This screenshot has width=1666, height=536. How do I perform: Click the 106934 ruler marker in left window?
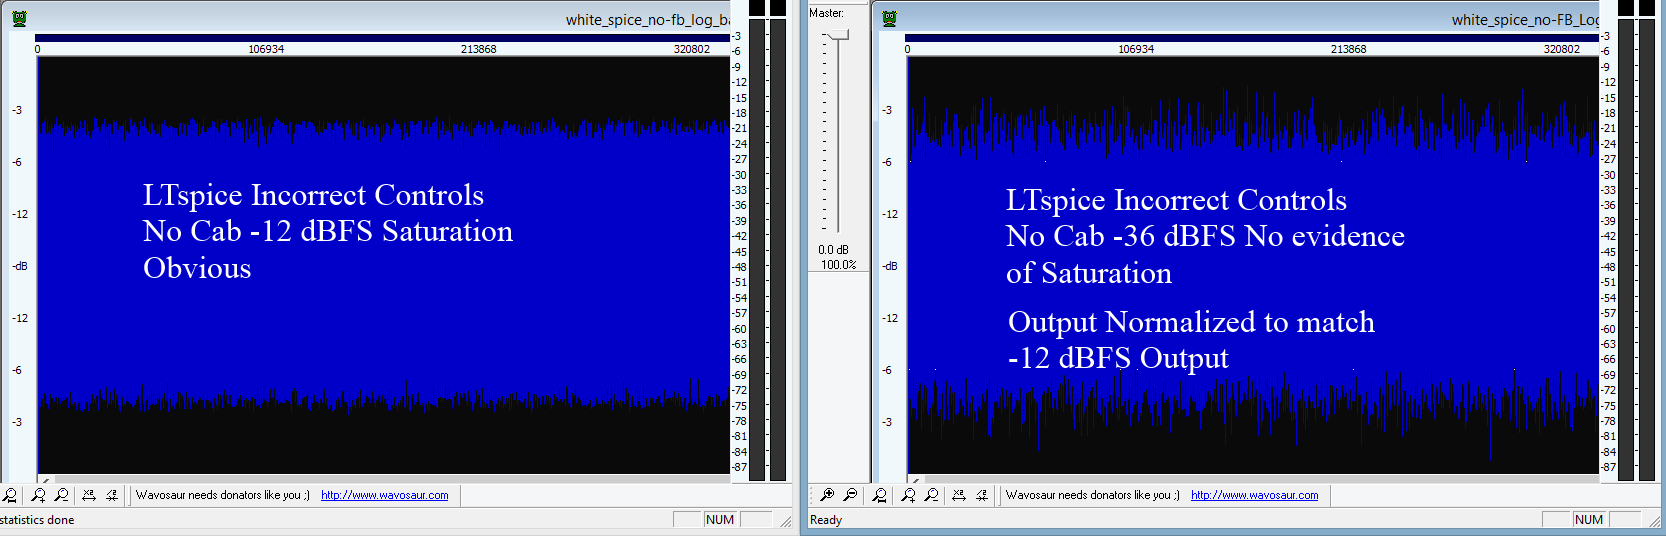[x=266, y=49]
